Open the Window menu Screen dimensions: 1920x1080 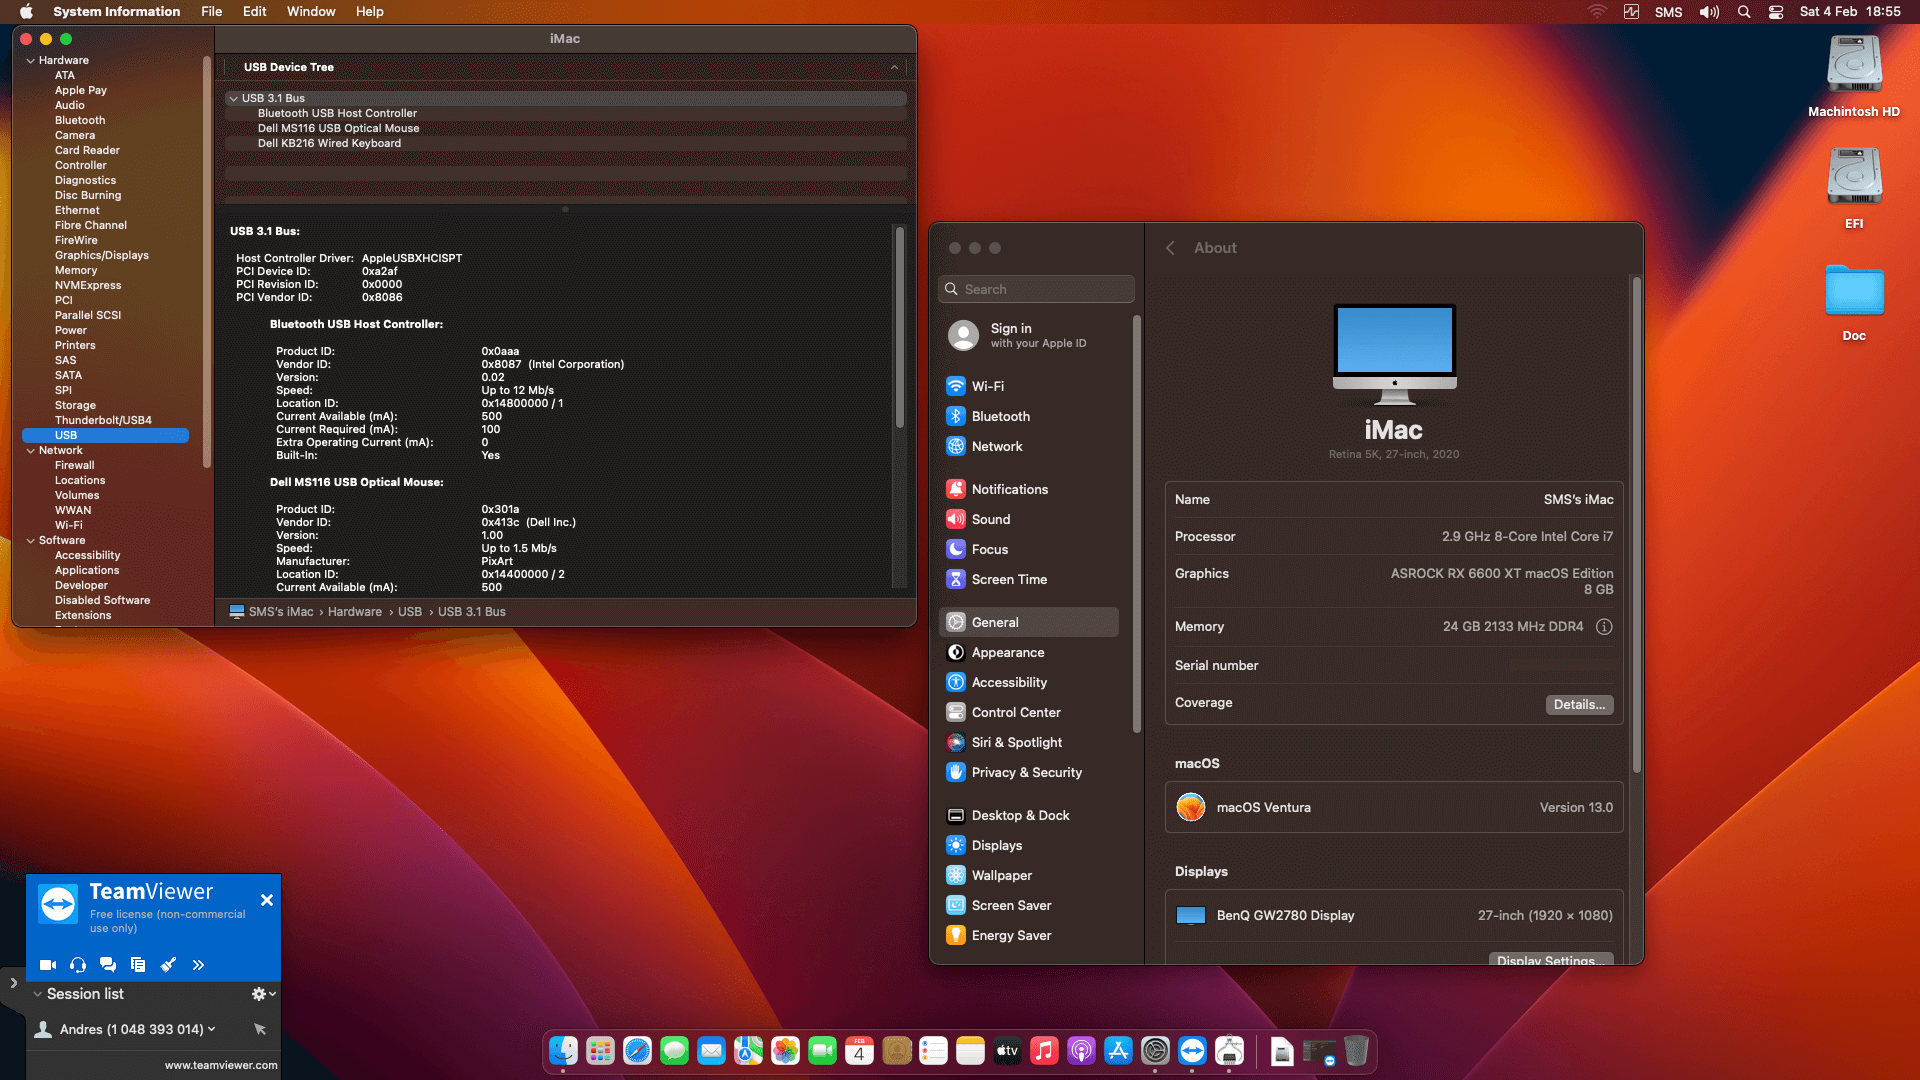tap(311, 12)
